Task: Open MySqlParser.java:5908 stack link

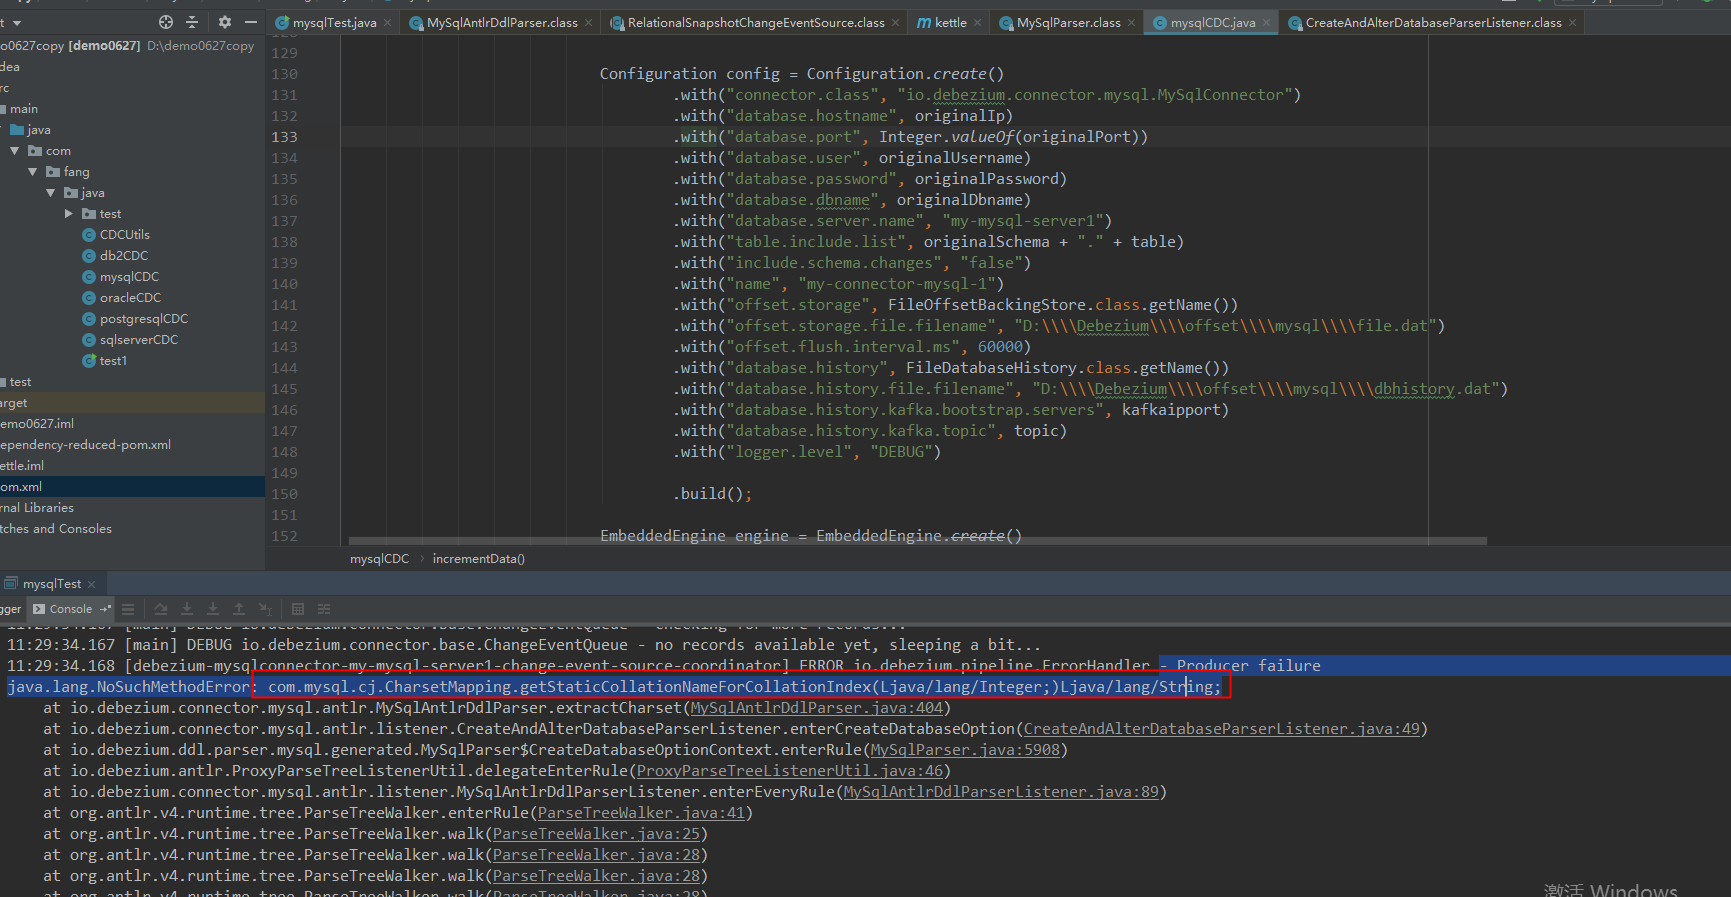Action: pyautogui.click(x=965, y=750)
